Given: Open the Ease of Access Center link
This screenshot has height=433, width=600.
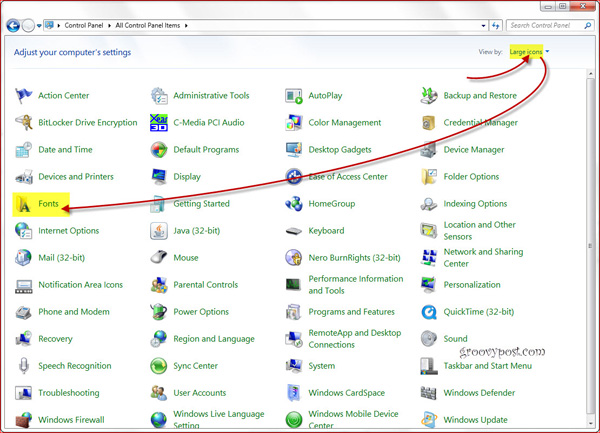Looking at the screenshot, I should [348, 177].
